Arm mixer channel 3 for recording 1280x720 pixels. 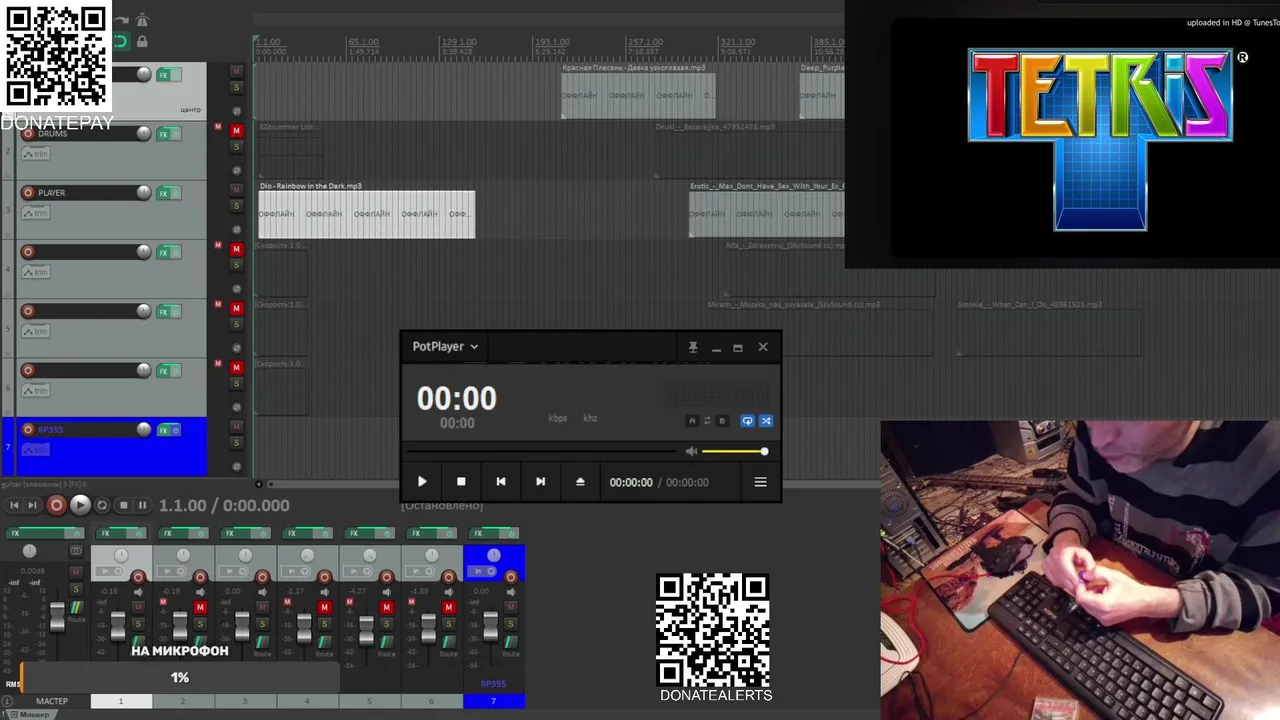click(x=262, y=577)
